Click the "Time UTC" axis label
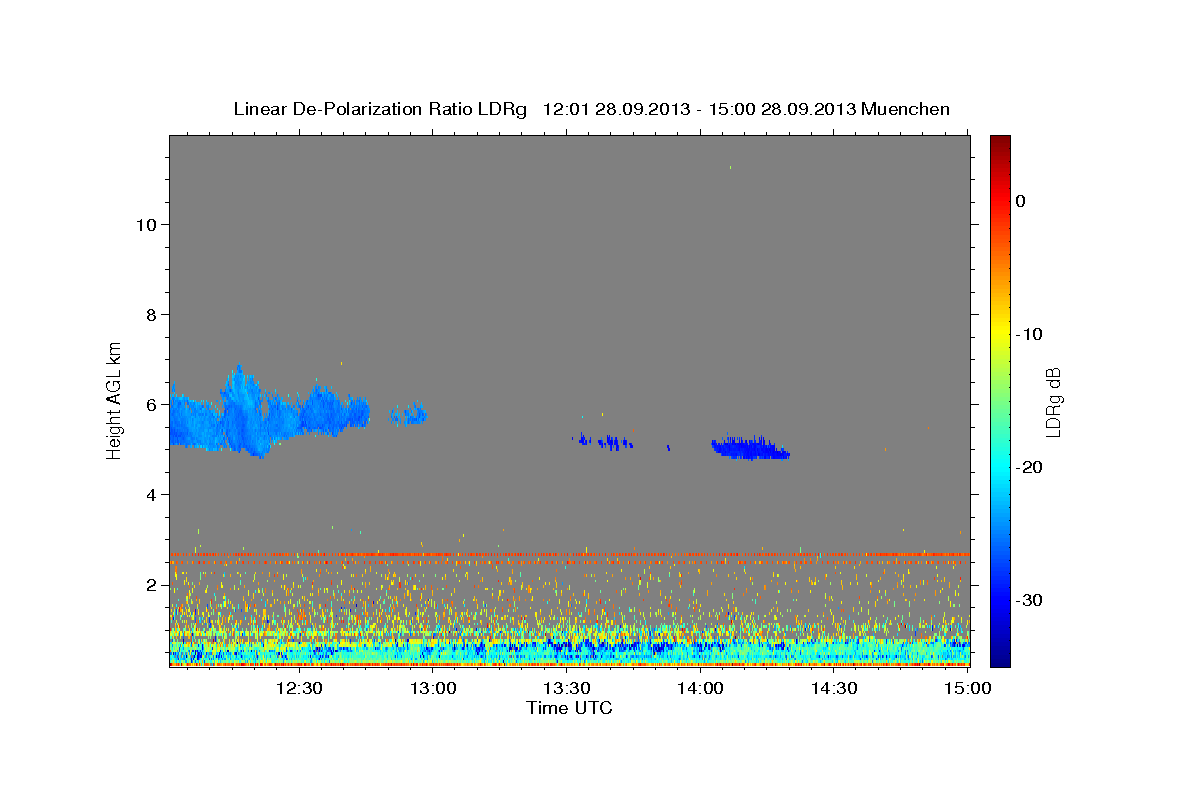The width and height of the screenshot is (1200, 800). [x=569, y=708]
